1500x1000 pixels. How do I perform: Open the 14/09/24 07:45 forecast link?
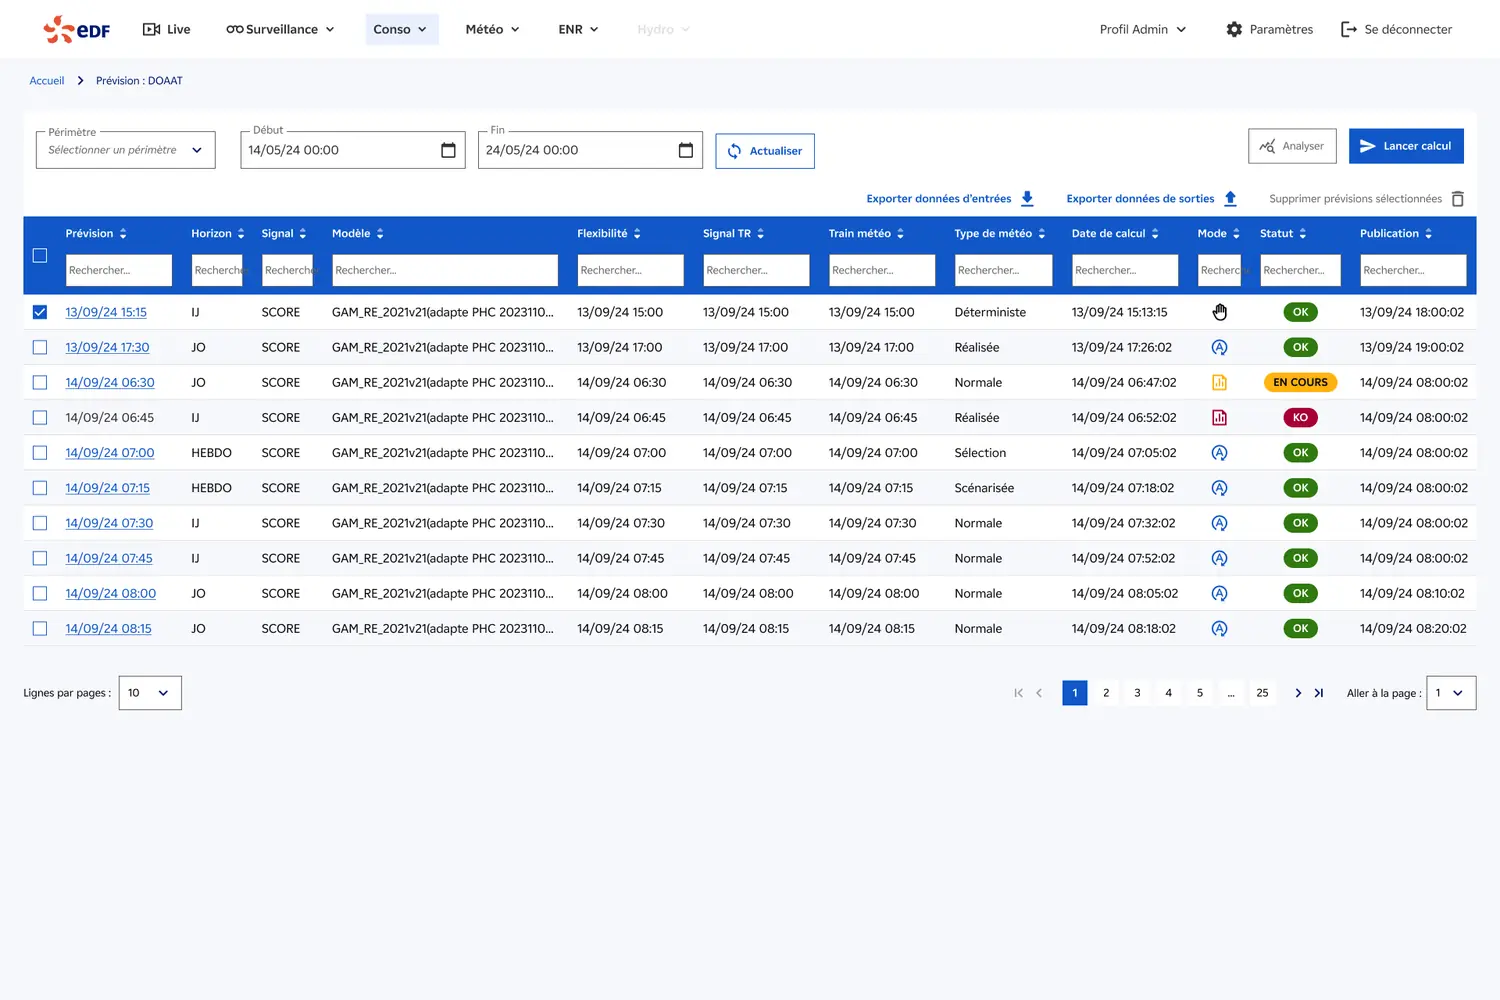(109, 558)
